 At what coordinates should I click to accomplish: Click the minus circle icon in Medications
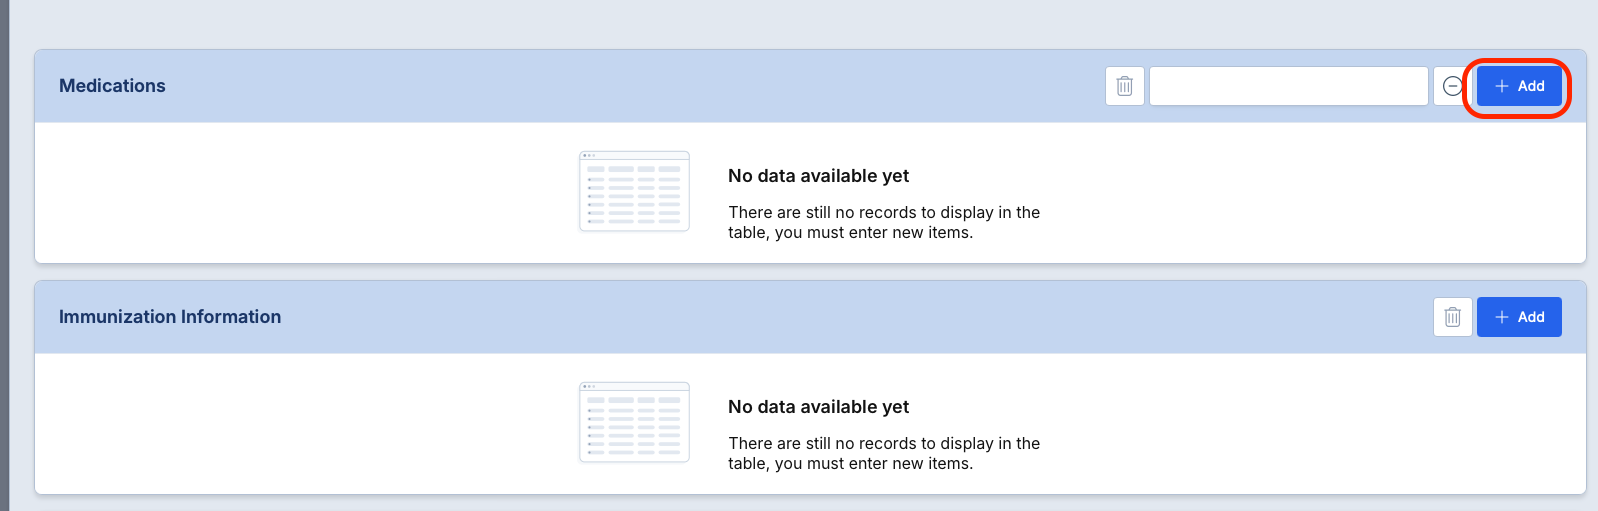tap(1452, 86)
